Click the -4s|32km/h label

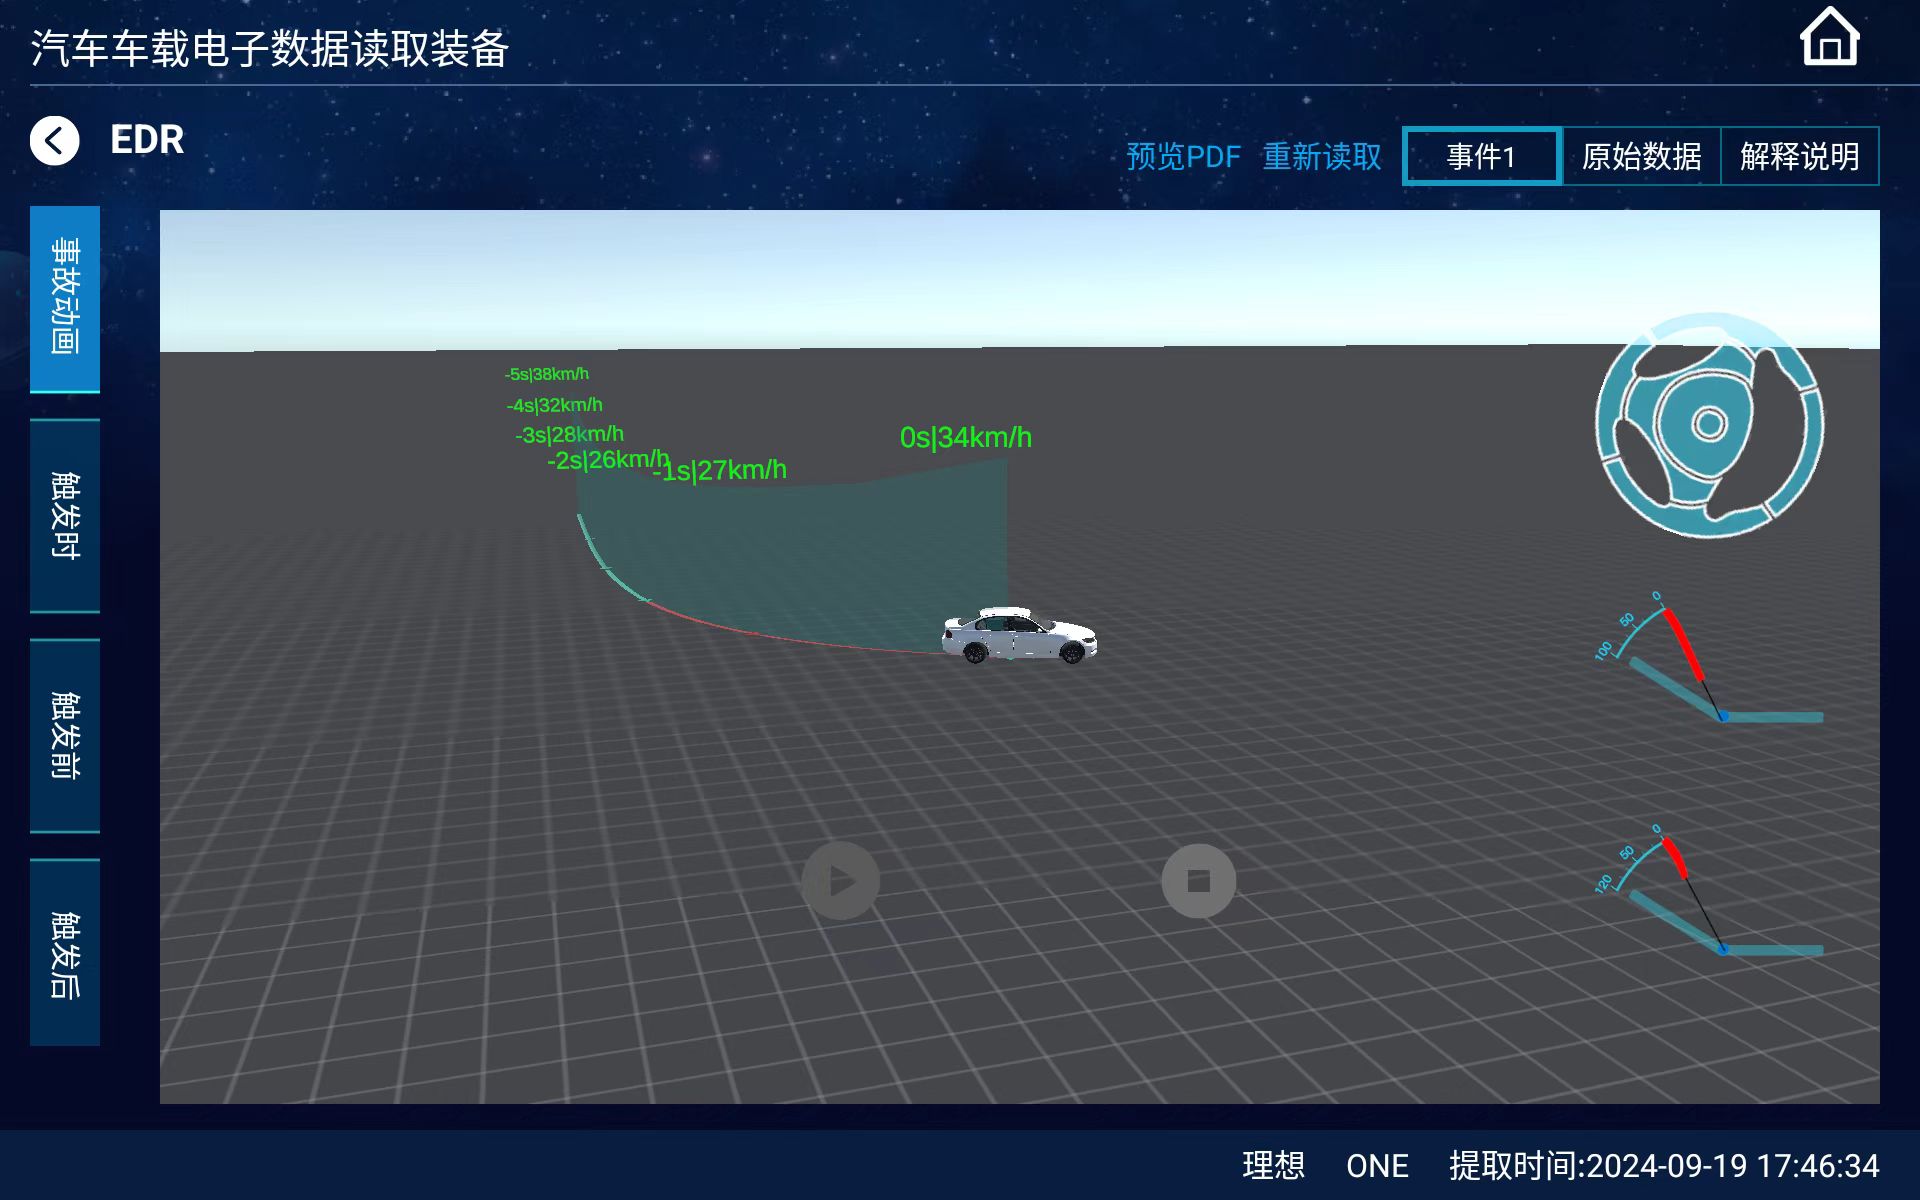point(554,405)
